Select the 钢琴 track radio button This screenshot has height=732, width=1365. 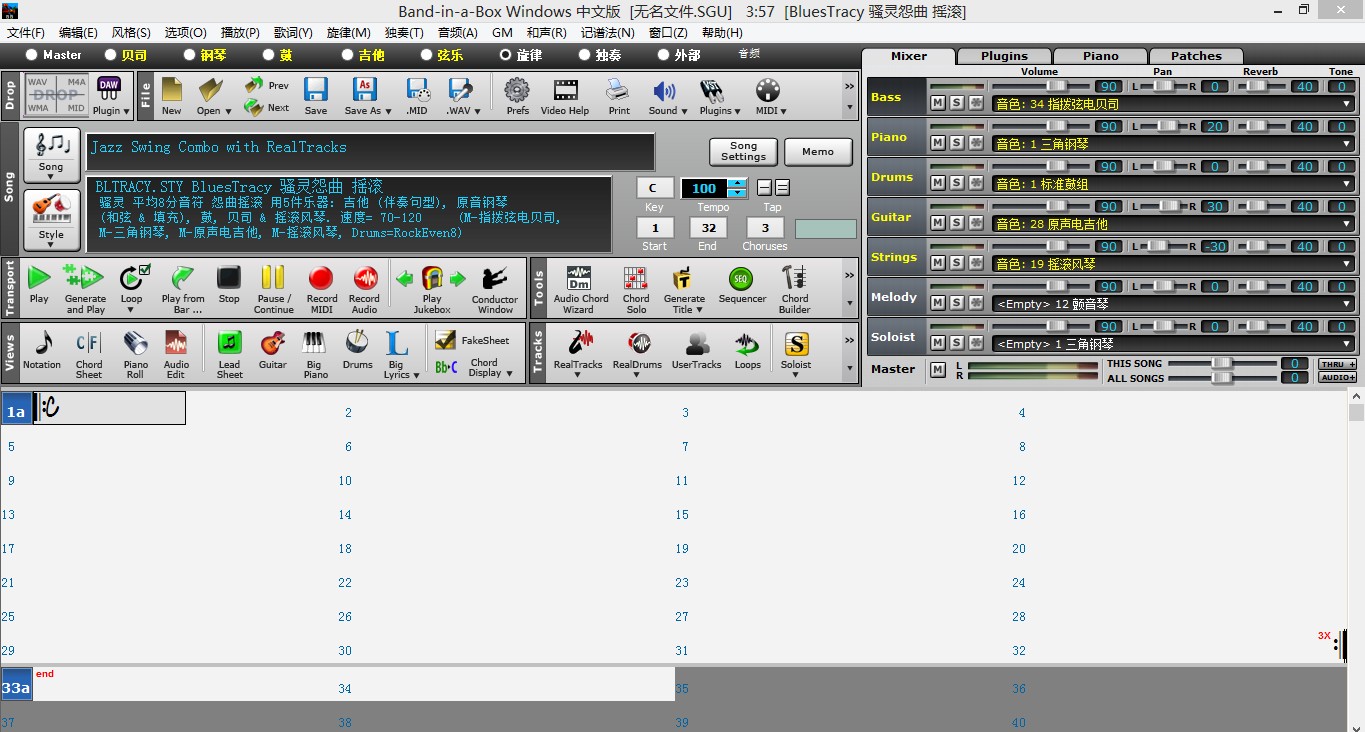pos(190,55)
